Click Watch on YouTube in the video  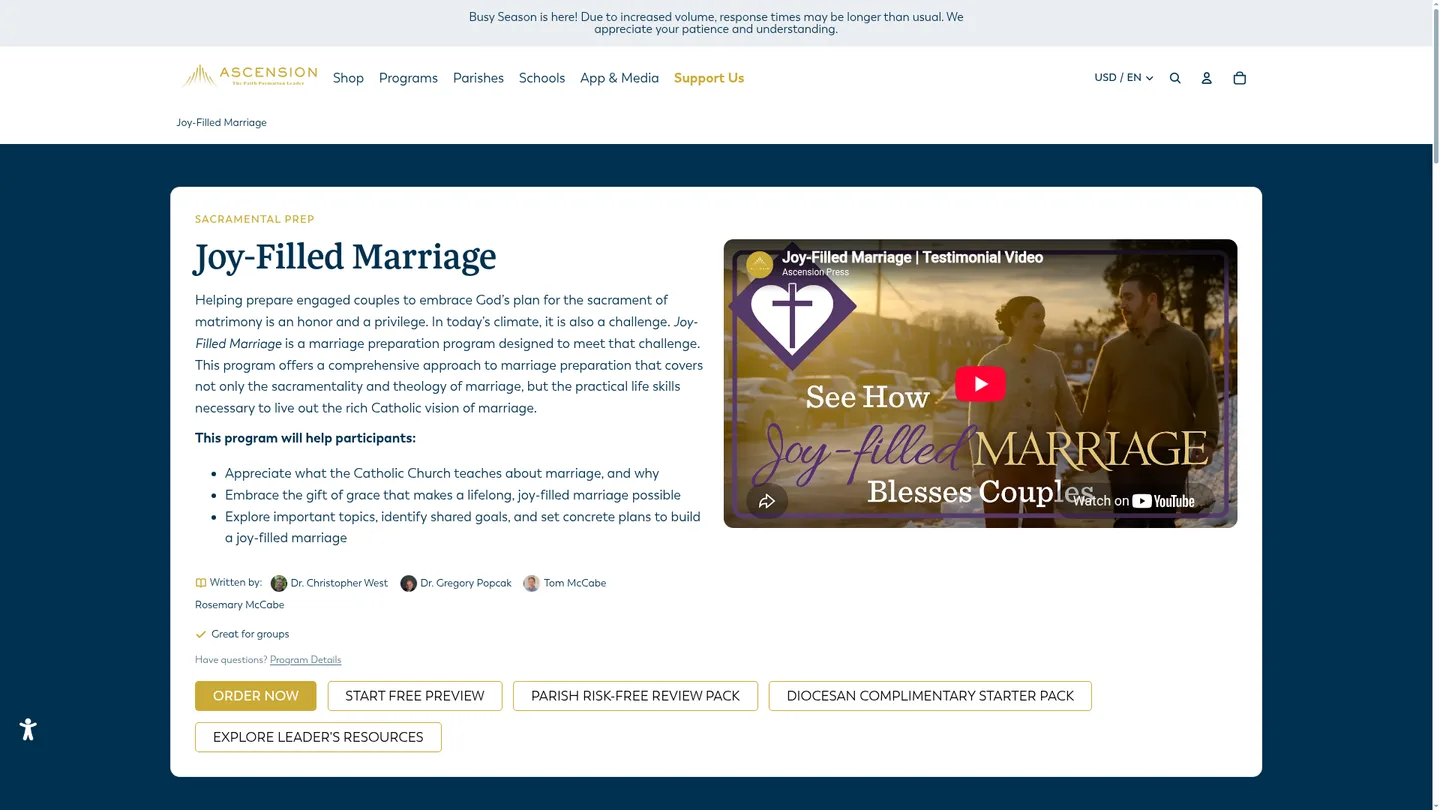1134,501
